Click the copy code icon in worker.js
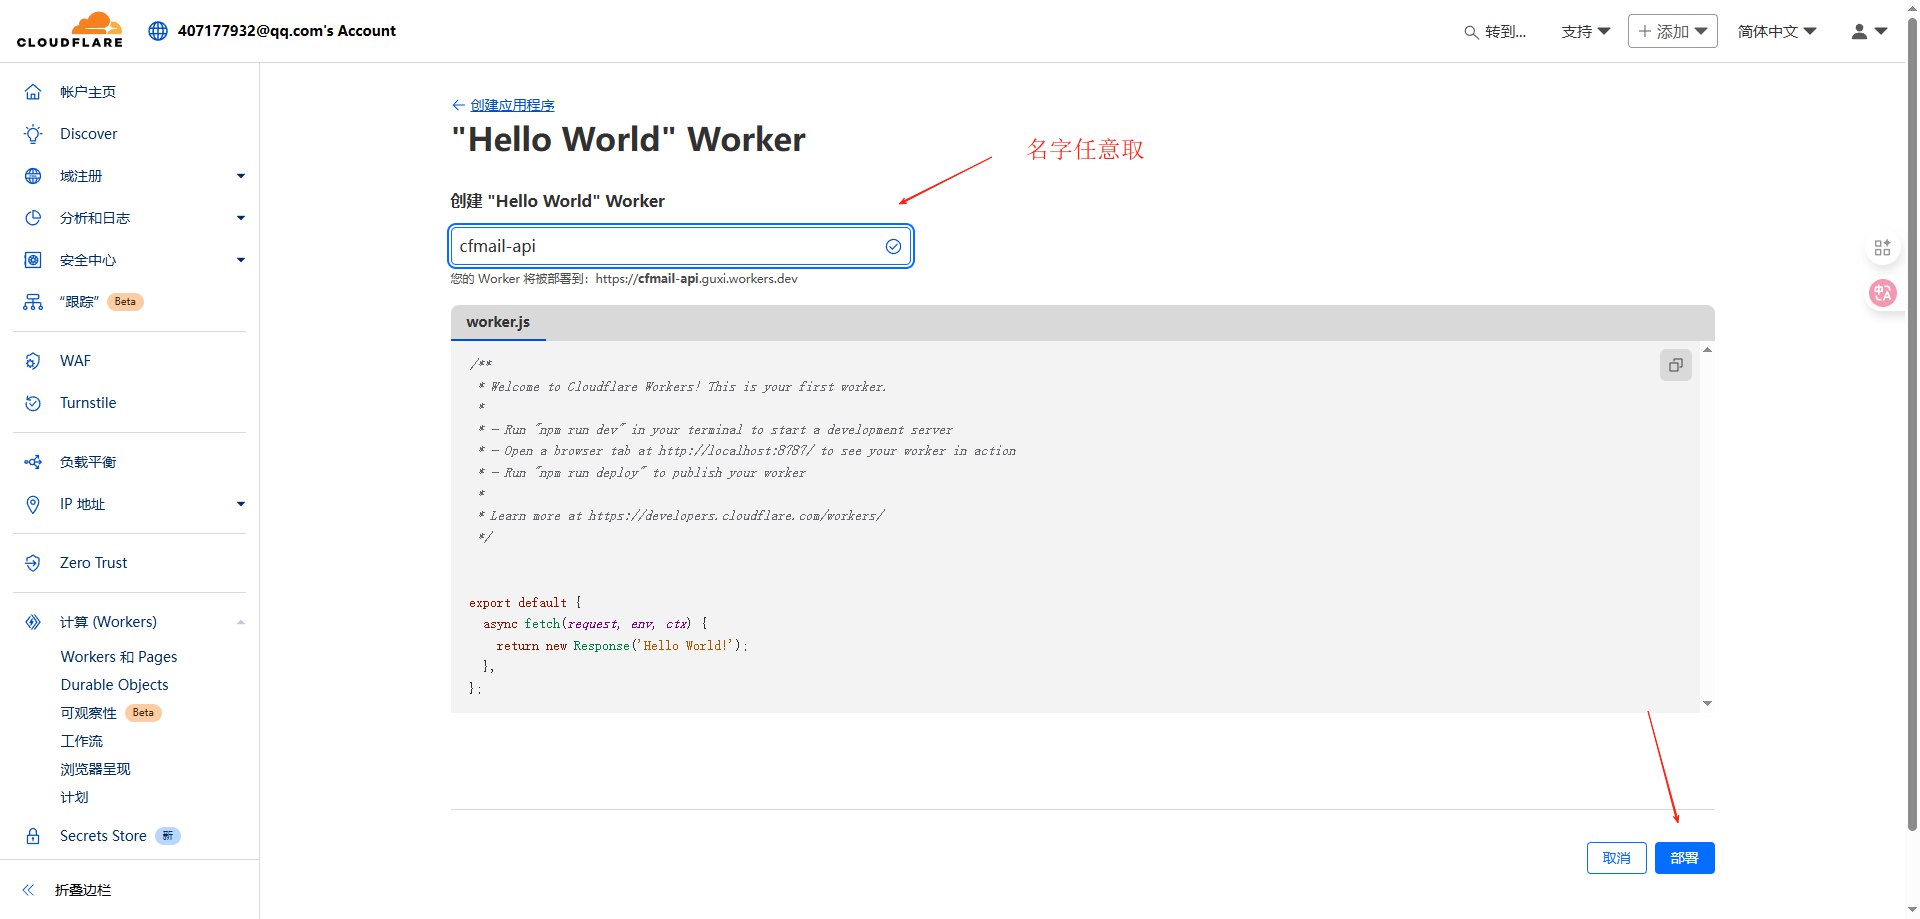 click(1675, 365)
